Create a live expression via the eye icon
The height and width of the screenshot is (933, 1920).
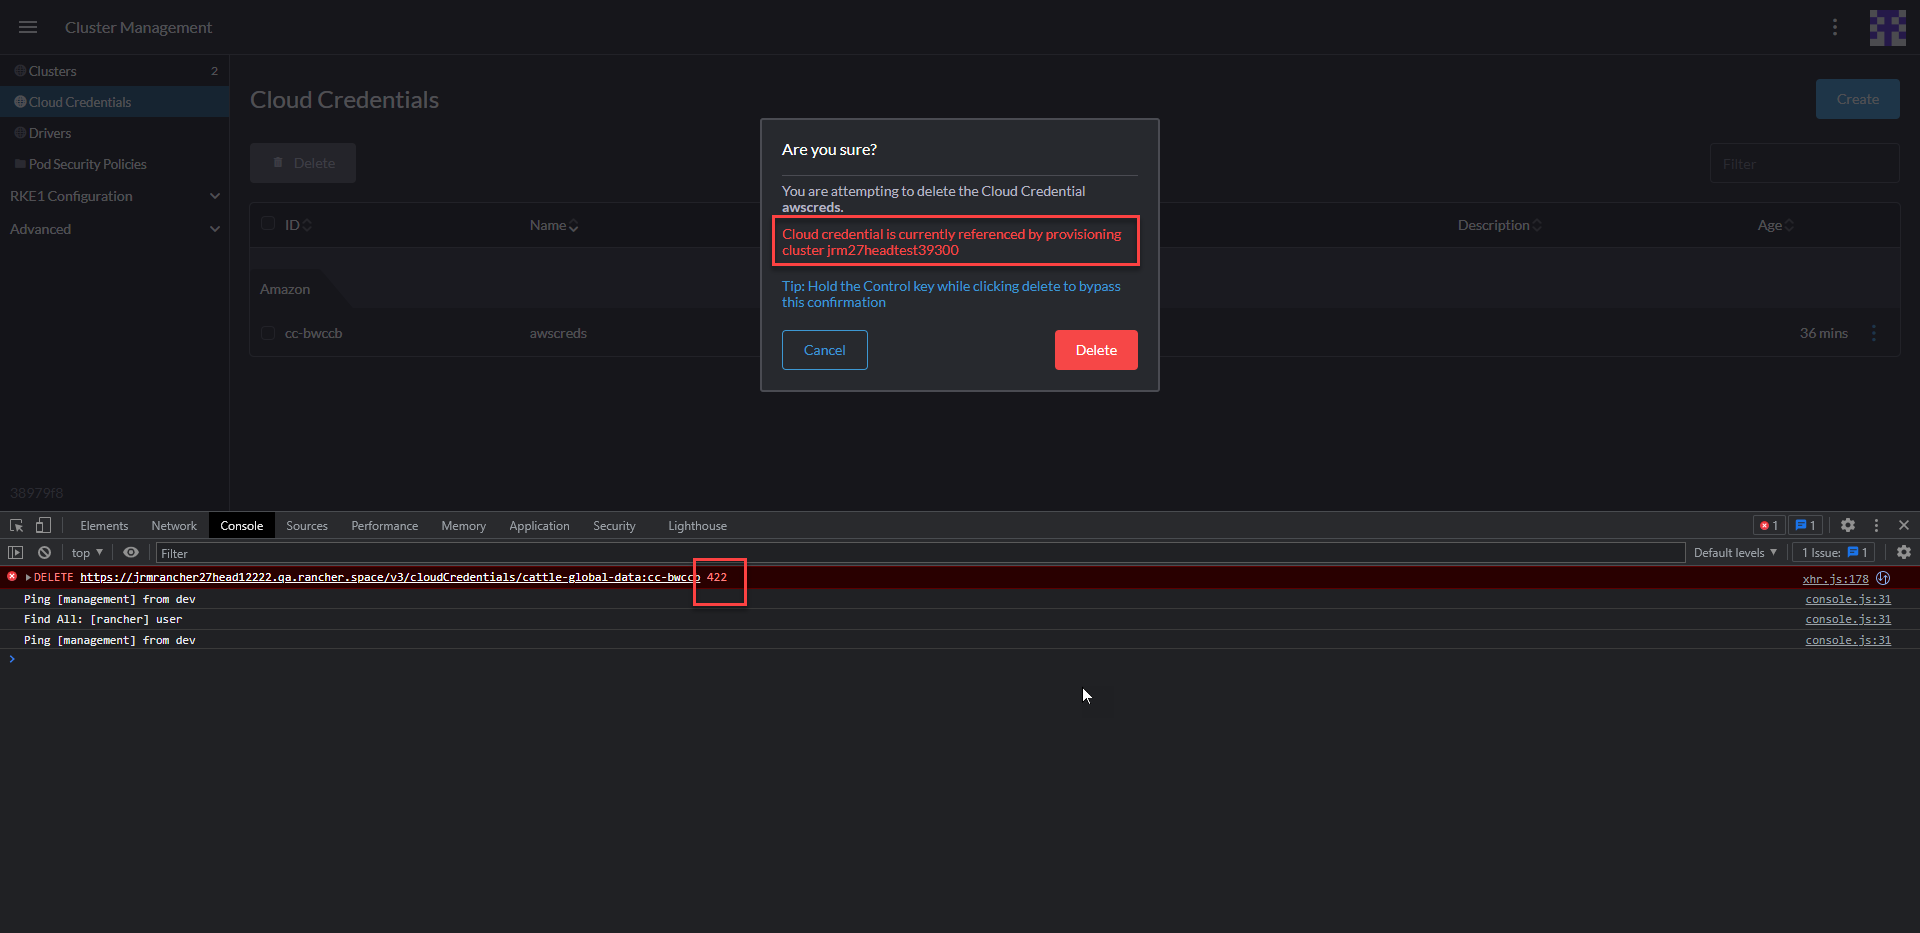pyautogui.click(x=131, y=552)
